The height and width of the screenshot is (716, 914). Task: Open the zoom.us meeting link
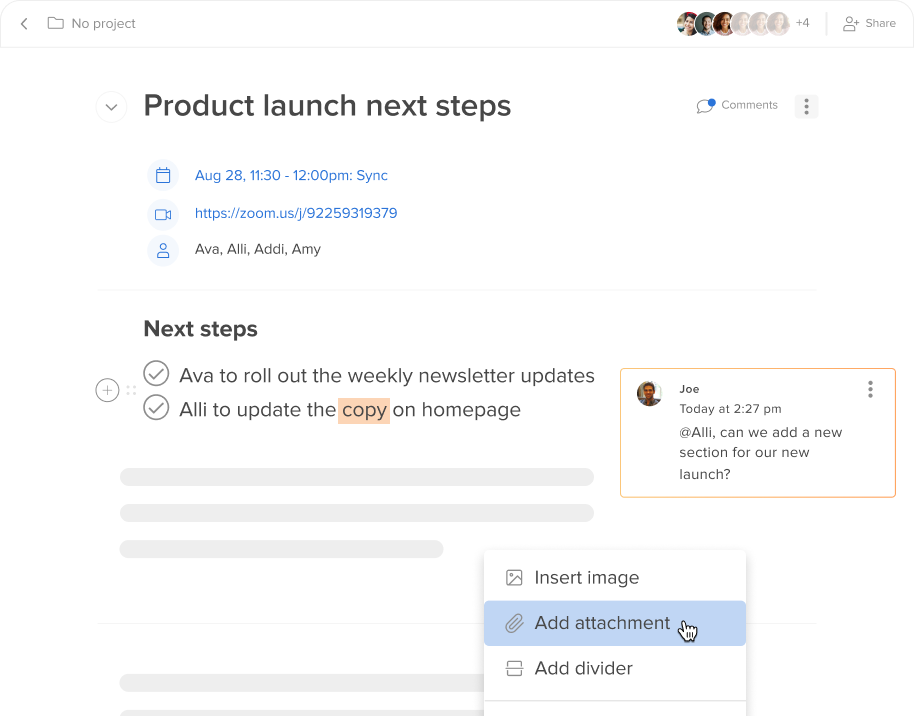[296, 213]
